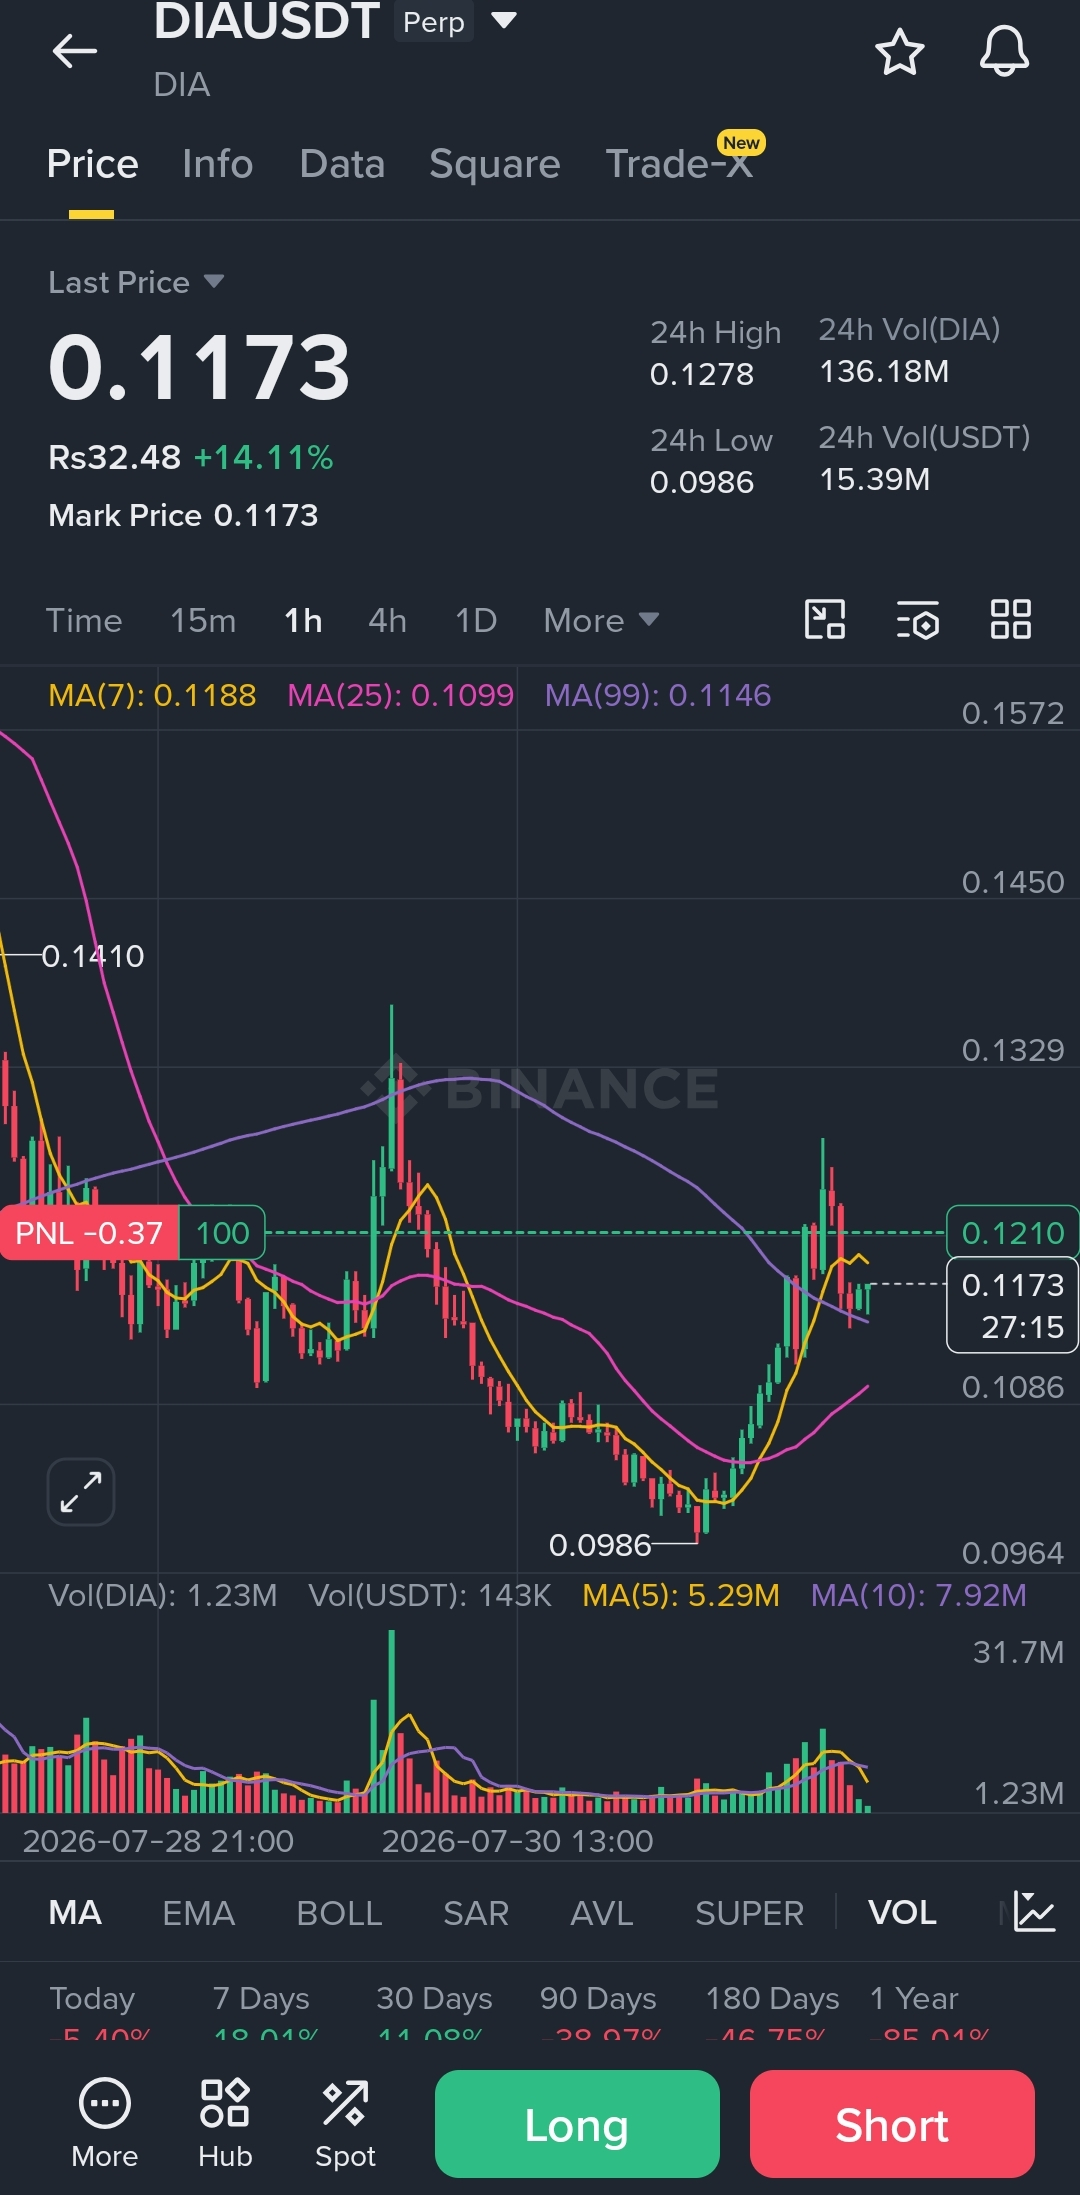Open the More menu icon in bottom bar

[105, 2123]
